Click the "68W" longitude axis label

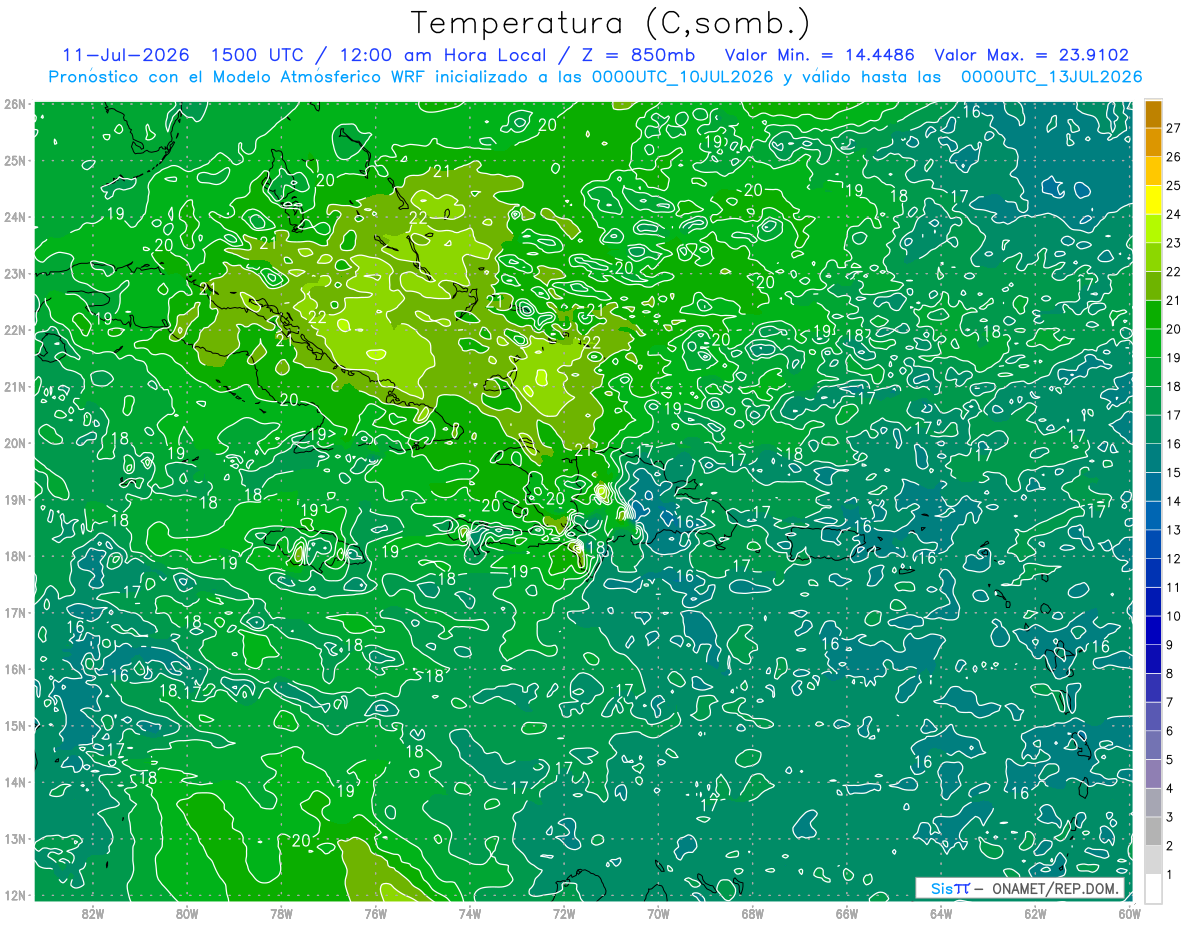point(753,912)
